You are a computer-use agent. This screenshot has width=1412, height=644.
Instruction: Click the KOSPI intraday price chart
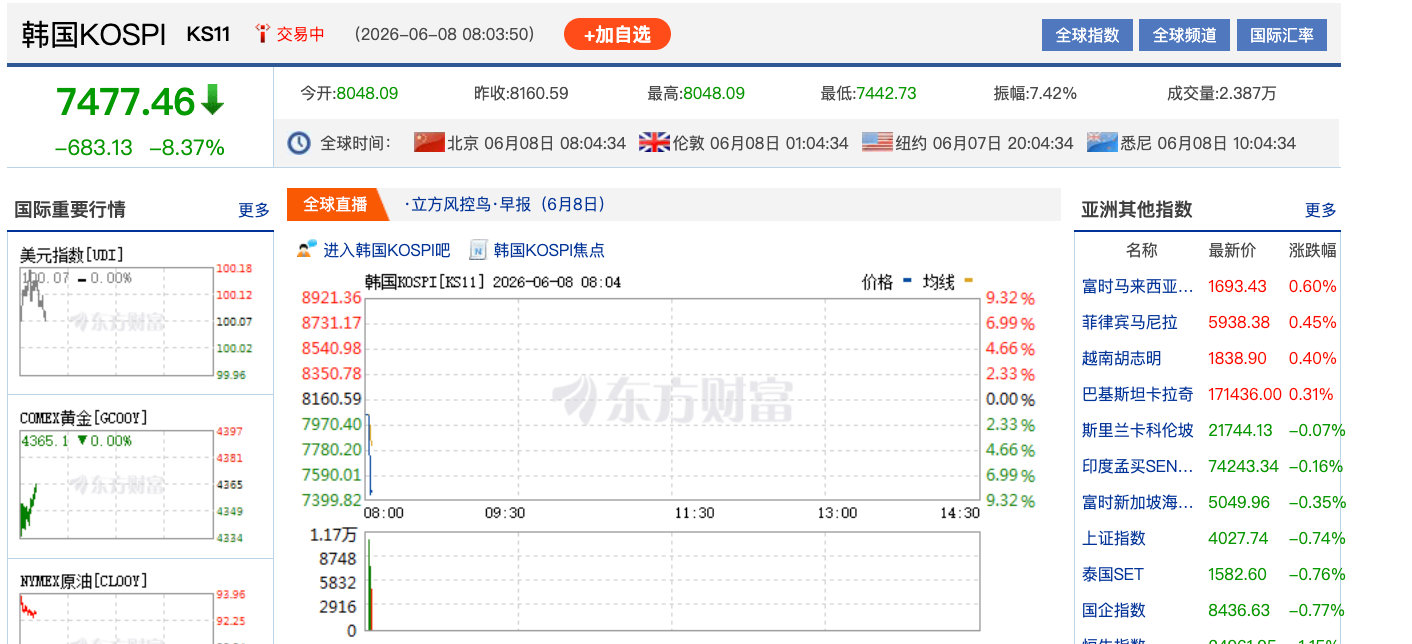pyautogui.click(x=673, y=399)
